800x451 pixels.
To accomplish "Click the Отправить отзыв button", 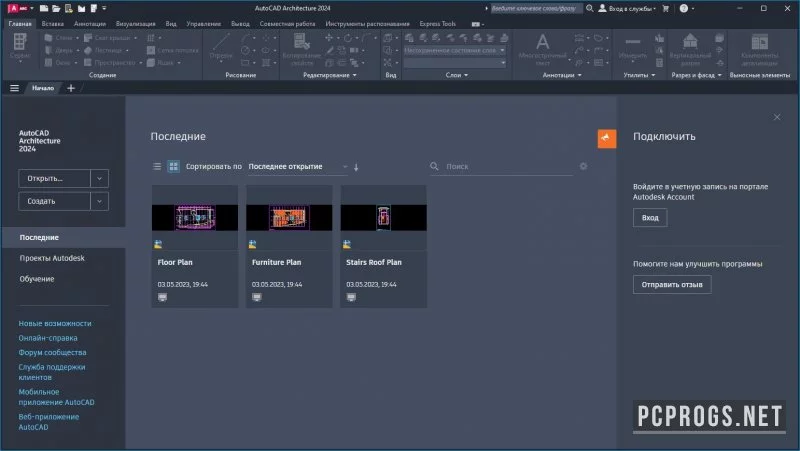I will [672, 285].
